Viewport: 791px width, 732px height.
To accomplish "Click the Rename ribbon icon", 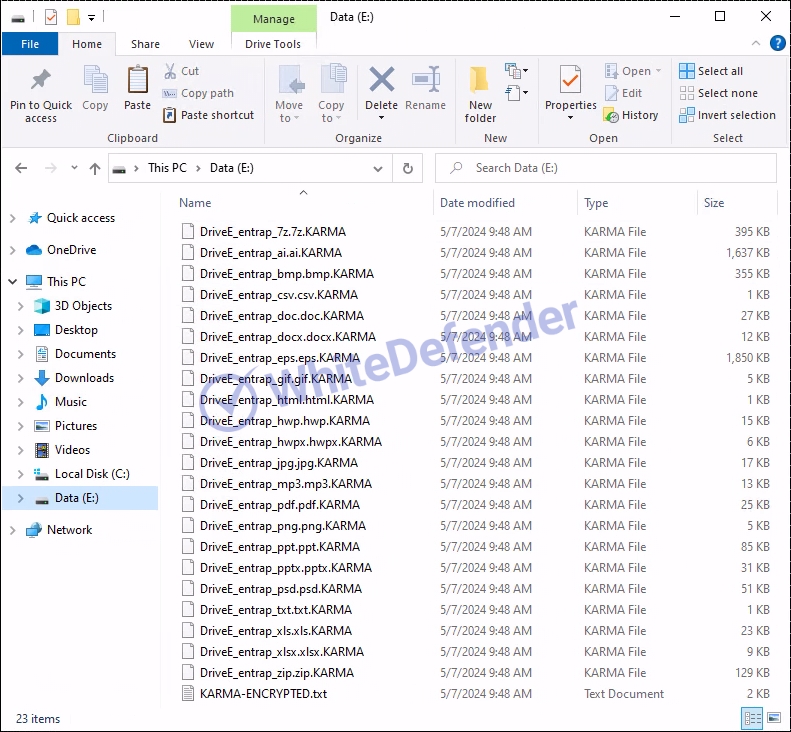I will tap(426, 80).
